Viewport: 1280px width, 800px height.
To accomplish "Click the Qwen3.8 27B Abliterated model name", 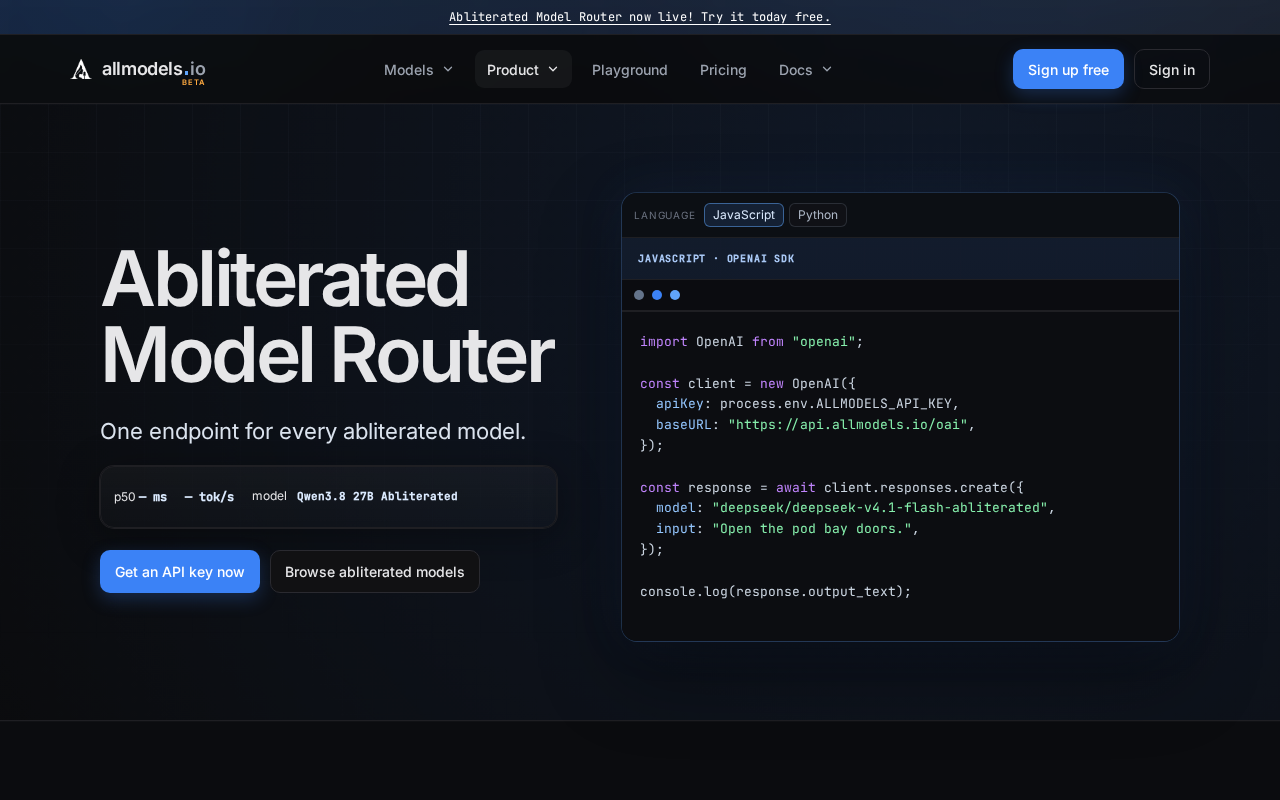I will 377,496.
